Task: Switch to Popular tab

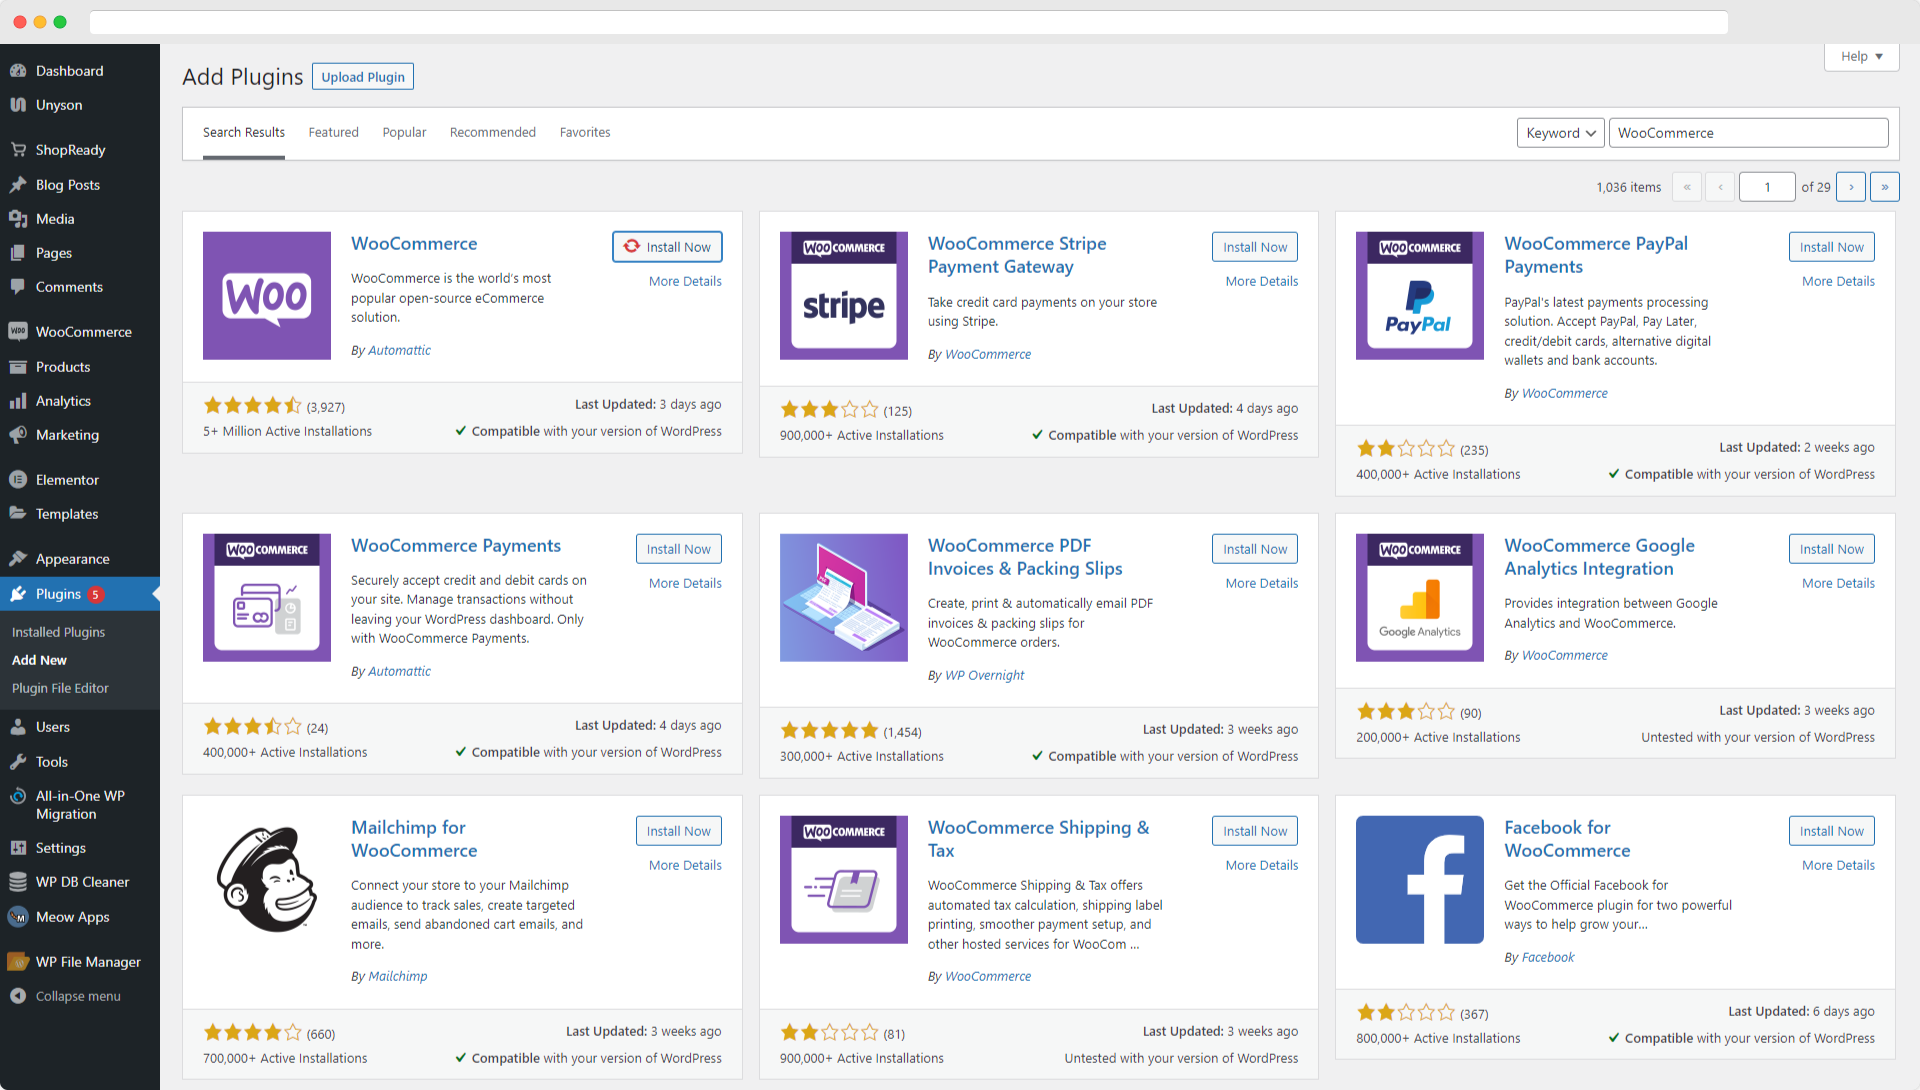Action: coord(404,132)
